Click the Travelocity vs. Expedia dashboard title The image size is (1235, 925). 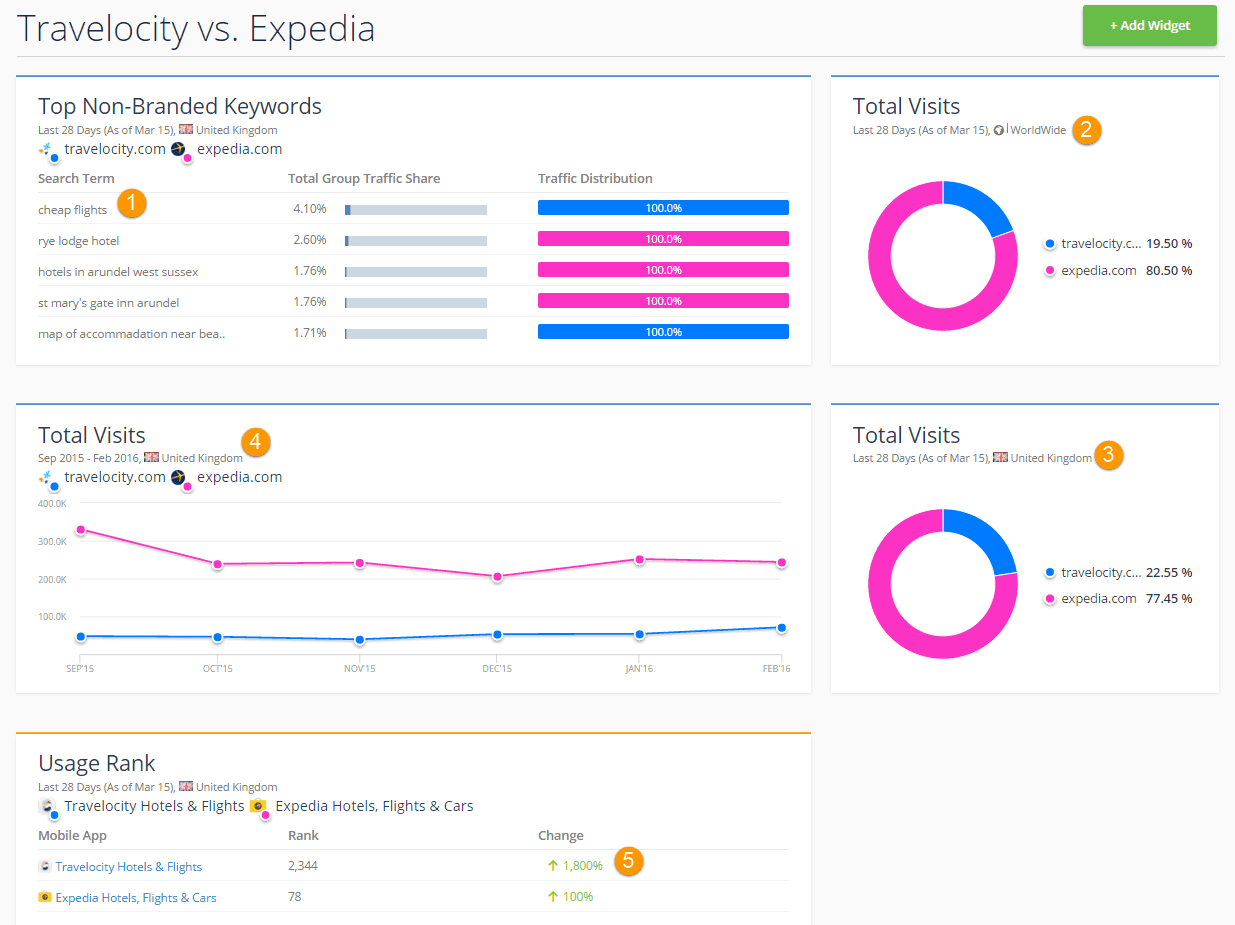pos(197,29)
